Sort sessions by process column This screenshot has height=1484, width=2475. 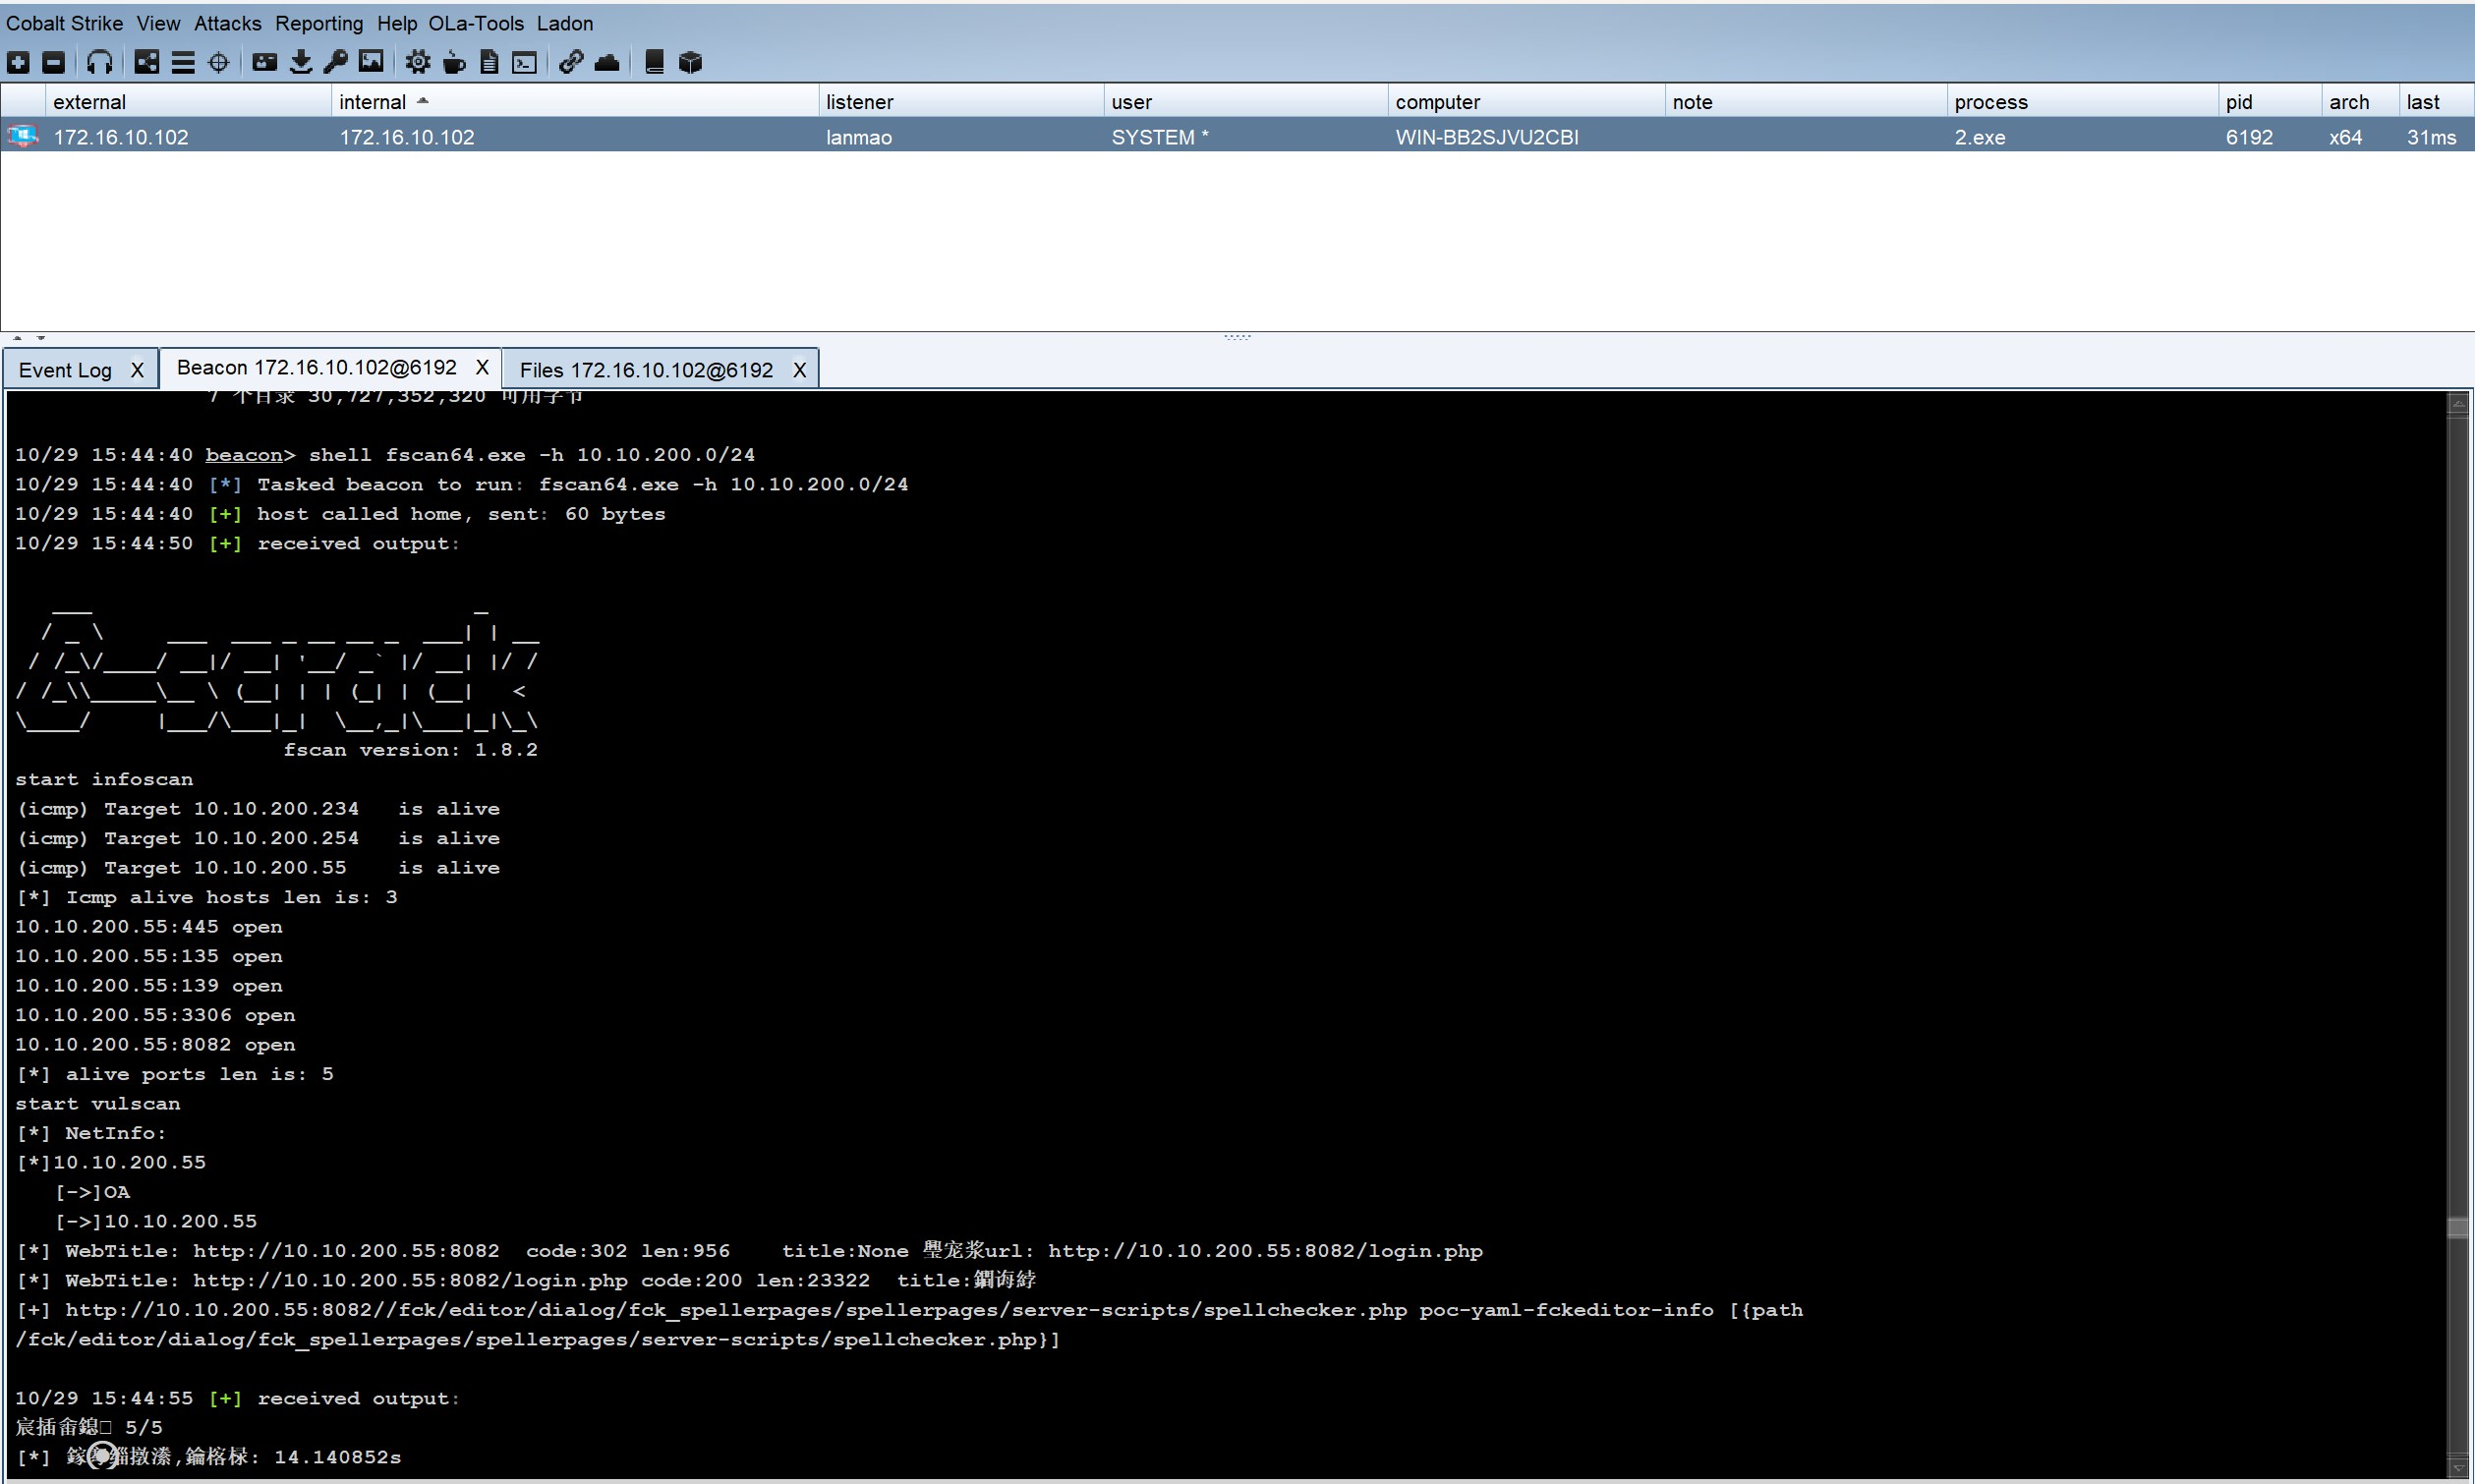pyautogui.click(x=2083, y=101)
